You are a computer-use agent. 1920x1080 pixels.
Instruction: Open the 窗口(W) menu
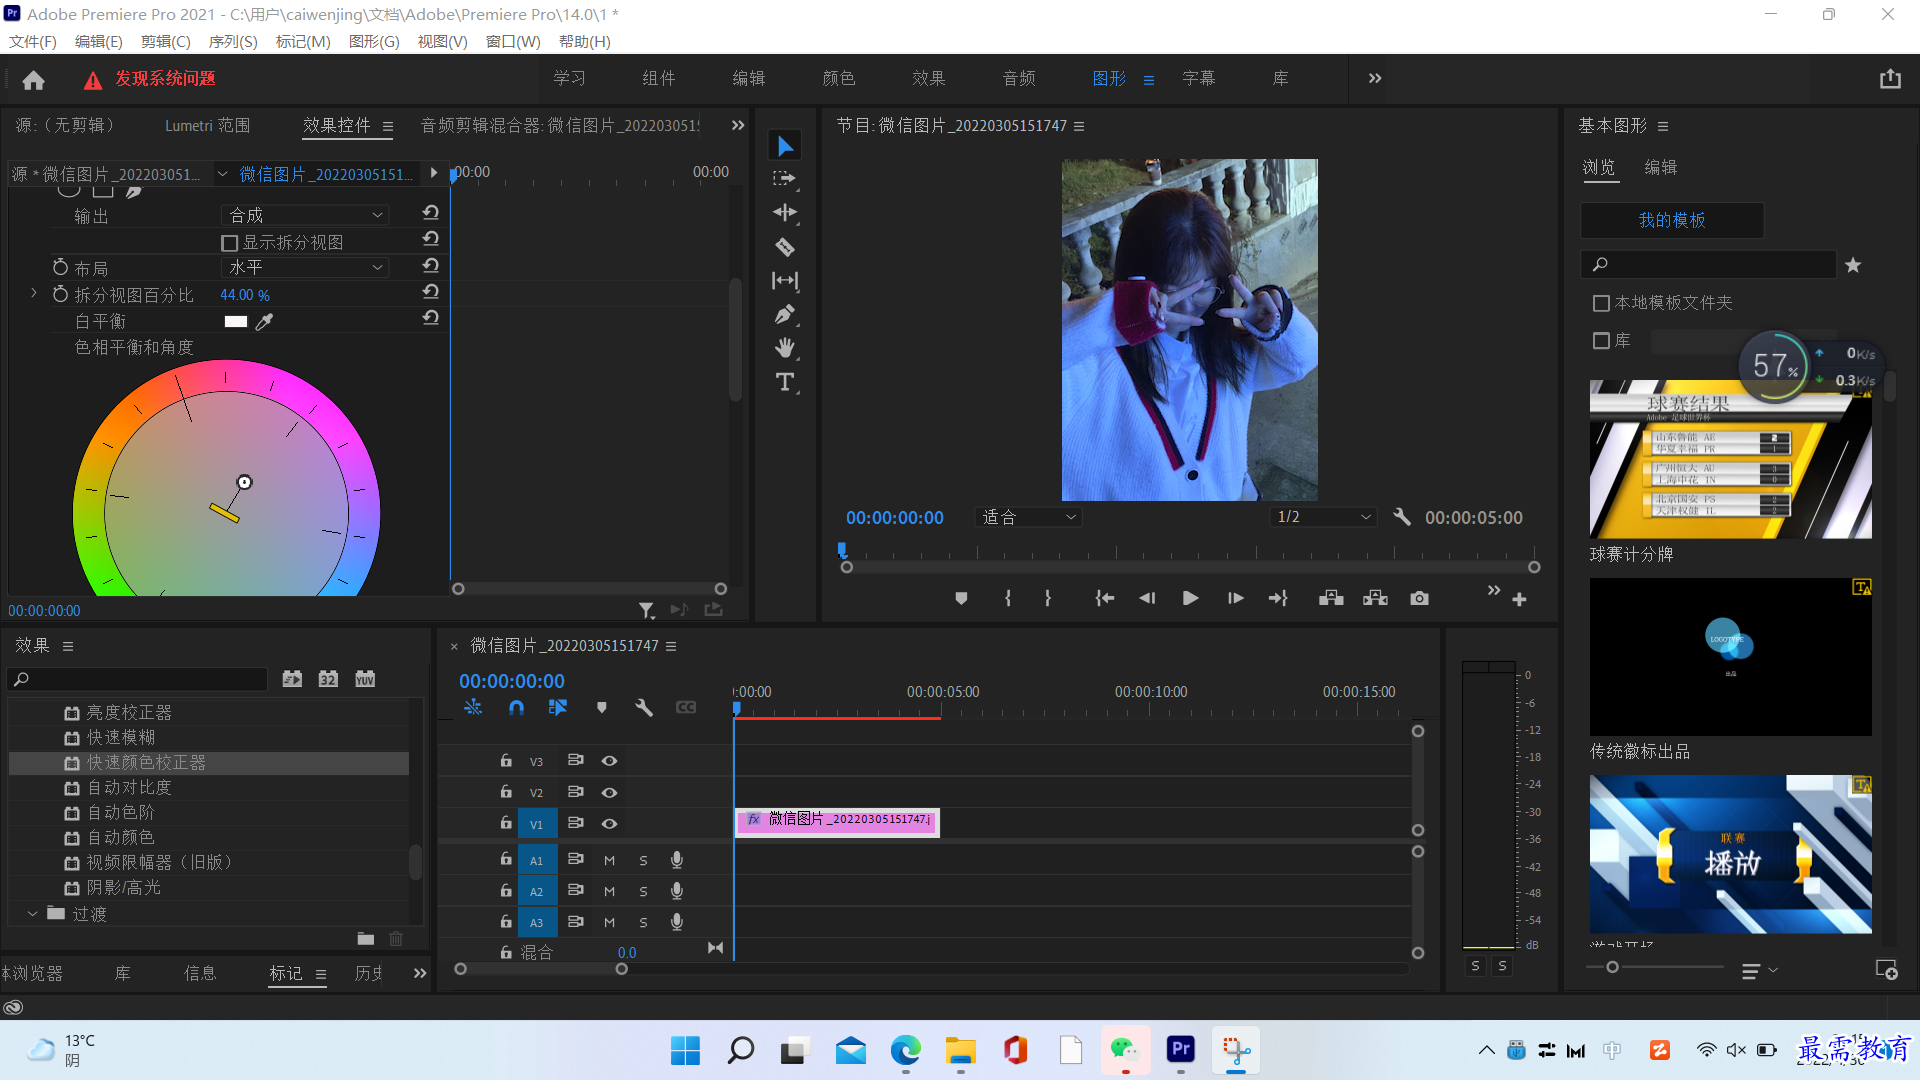[513, 41]
